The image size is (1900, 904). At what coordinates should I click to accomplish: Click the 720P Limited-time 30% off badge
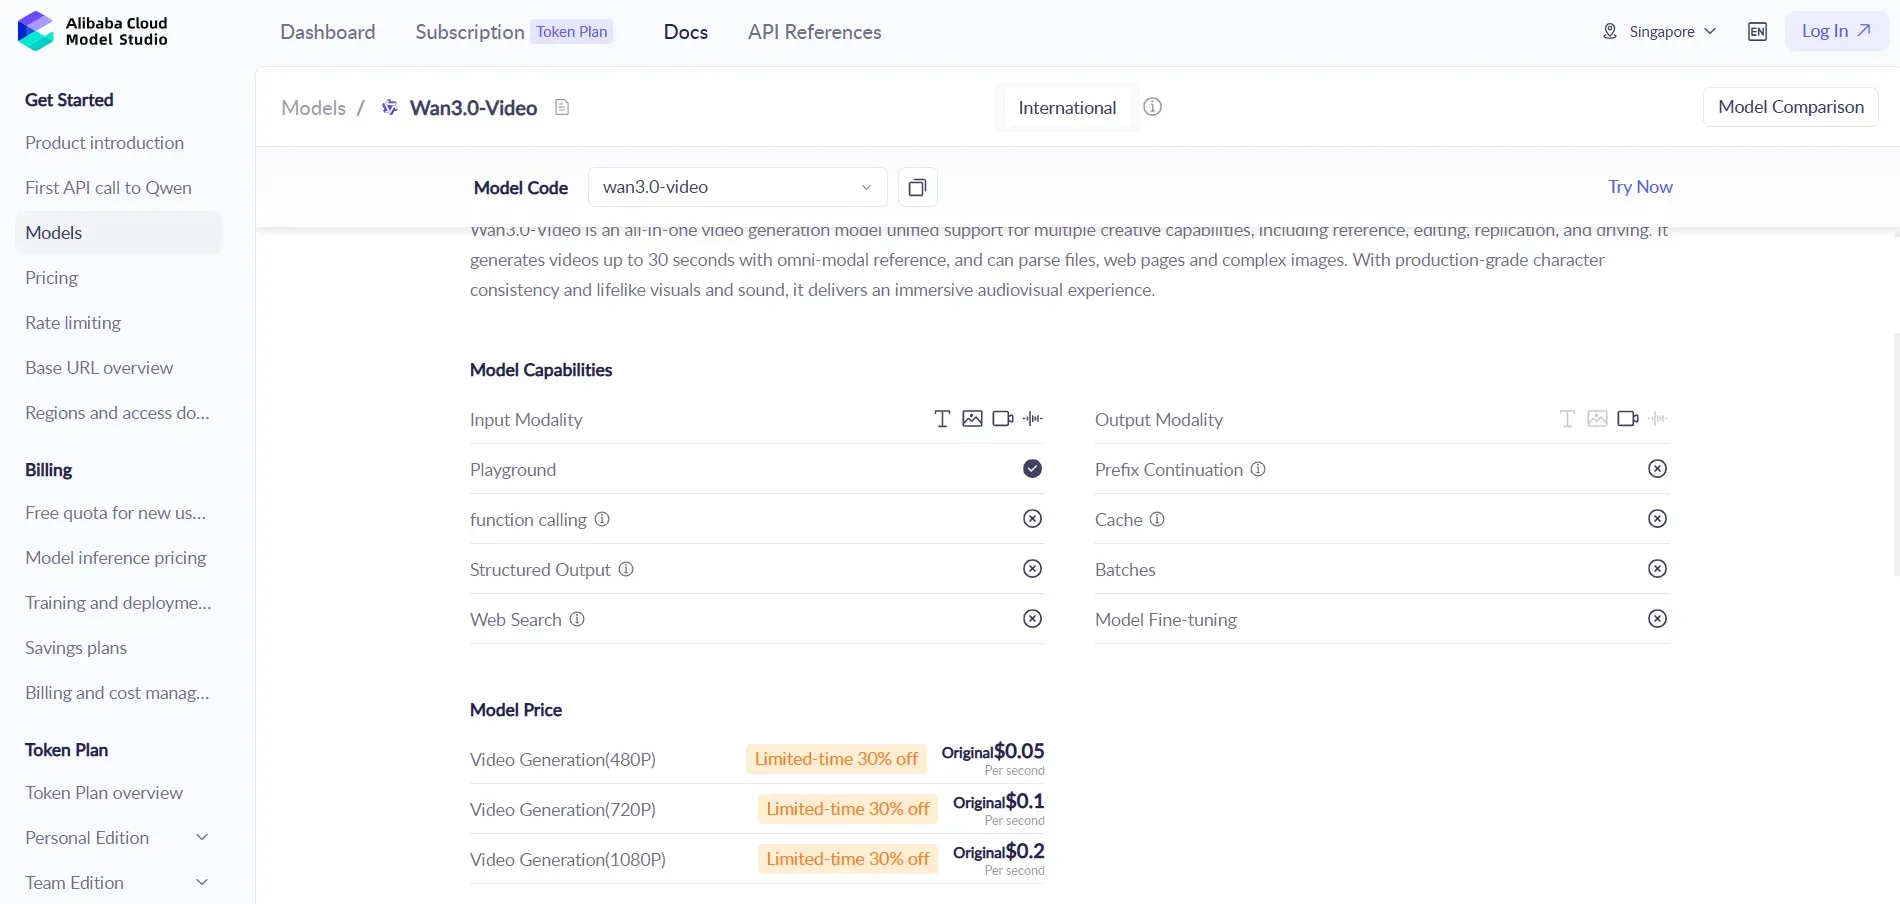(x=848, y=809)
